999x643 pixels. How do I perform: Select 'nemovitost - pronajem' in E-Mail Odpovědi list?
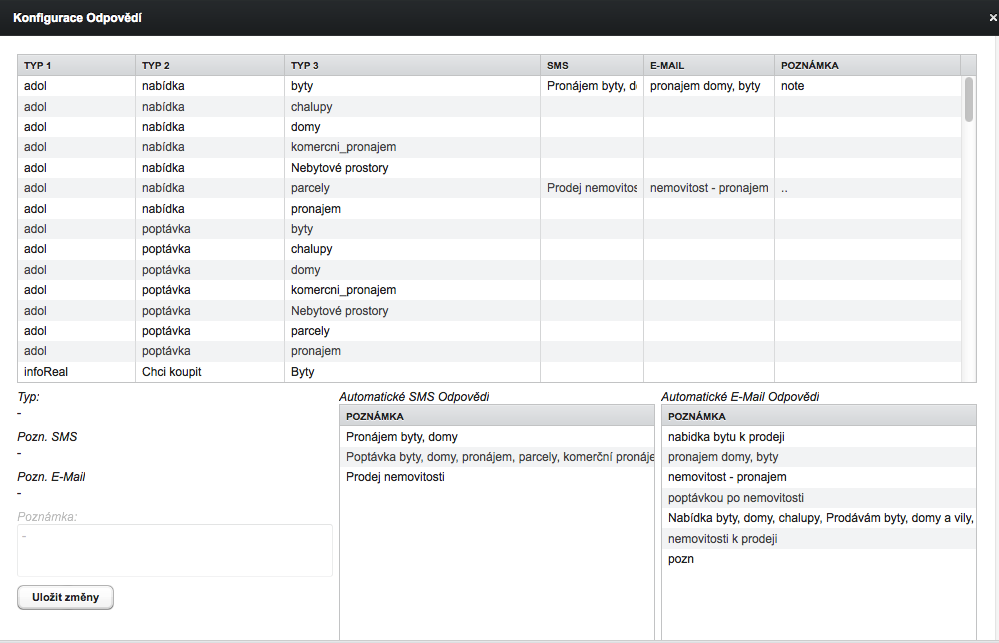(819, 477)
